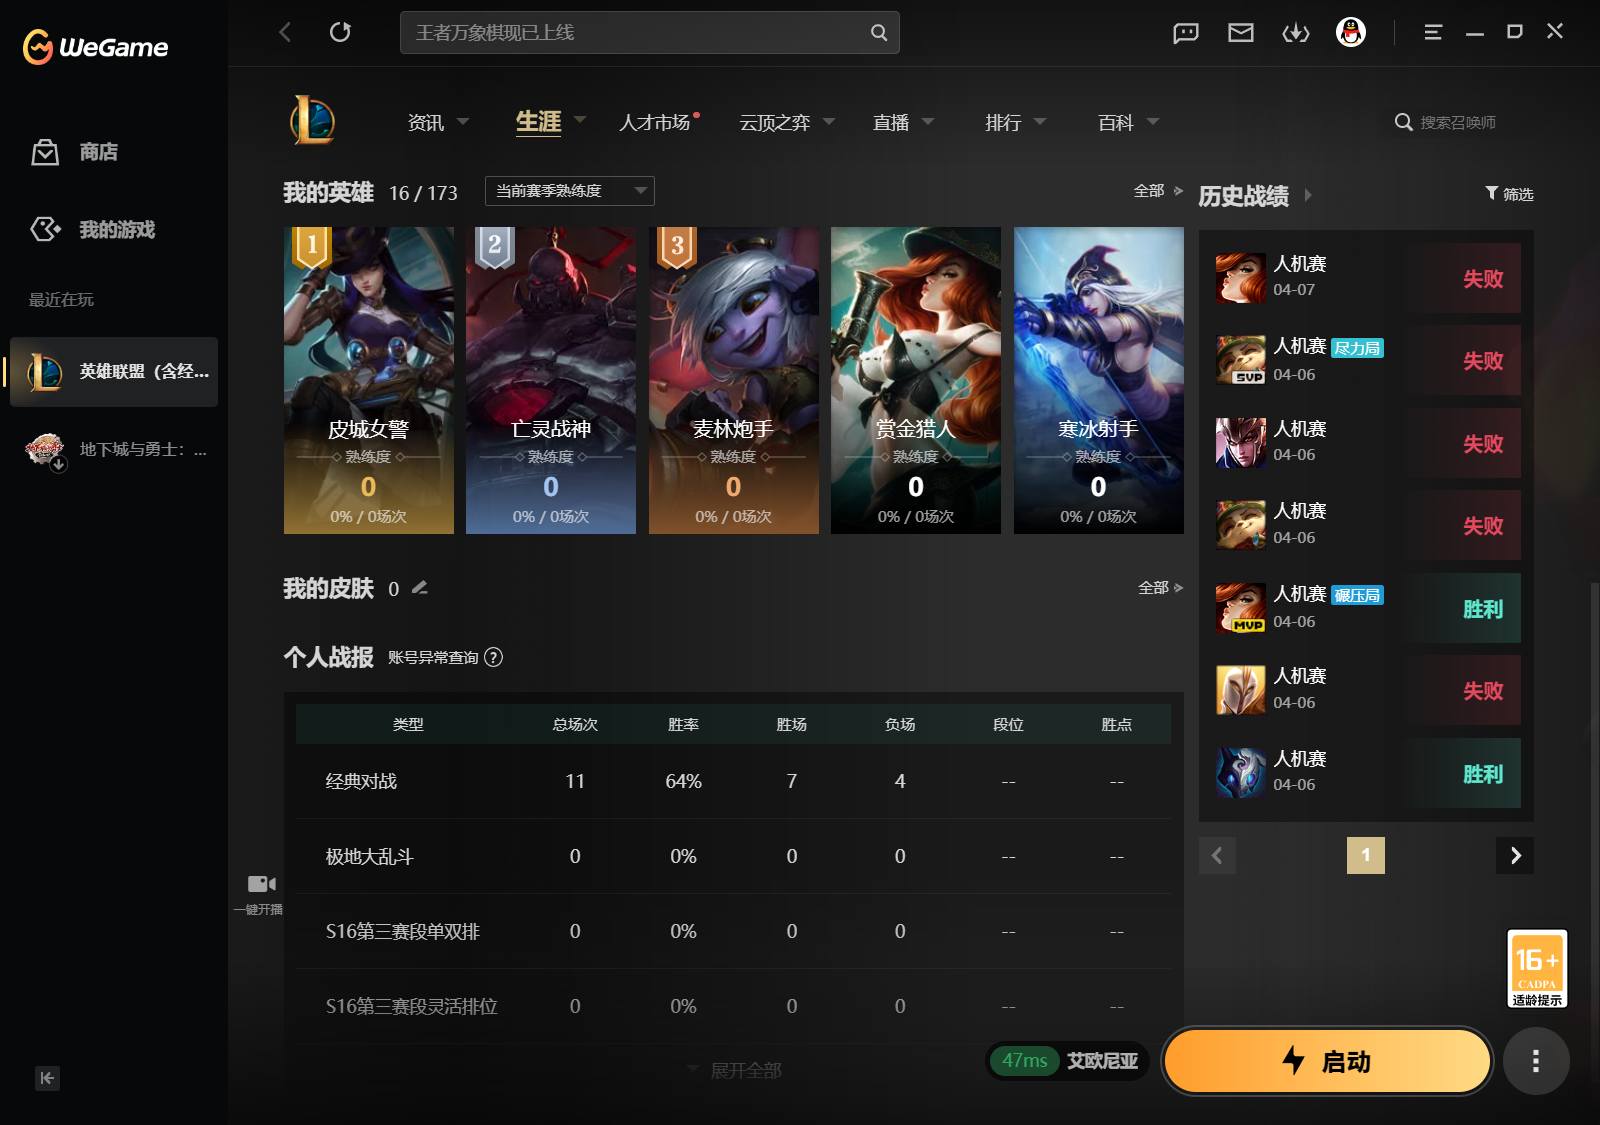1600x1125 pixels.
Task: Open the 排行 tab
Action: click(x=1003, y=122)
